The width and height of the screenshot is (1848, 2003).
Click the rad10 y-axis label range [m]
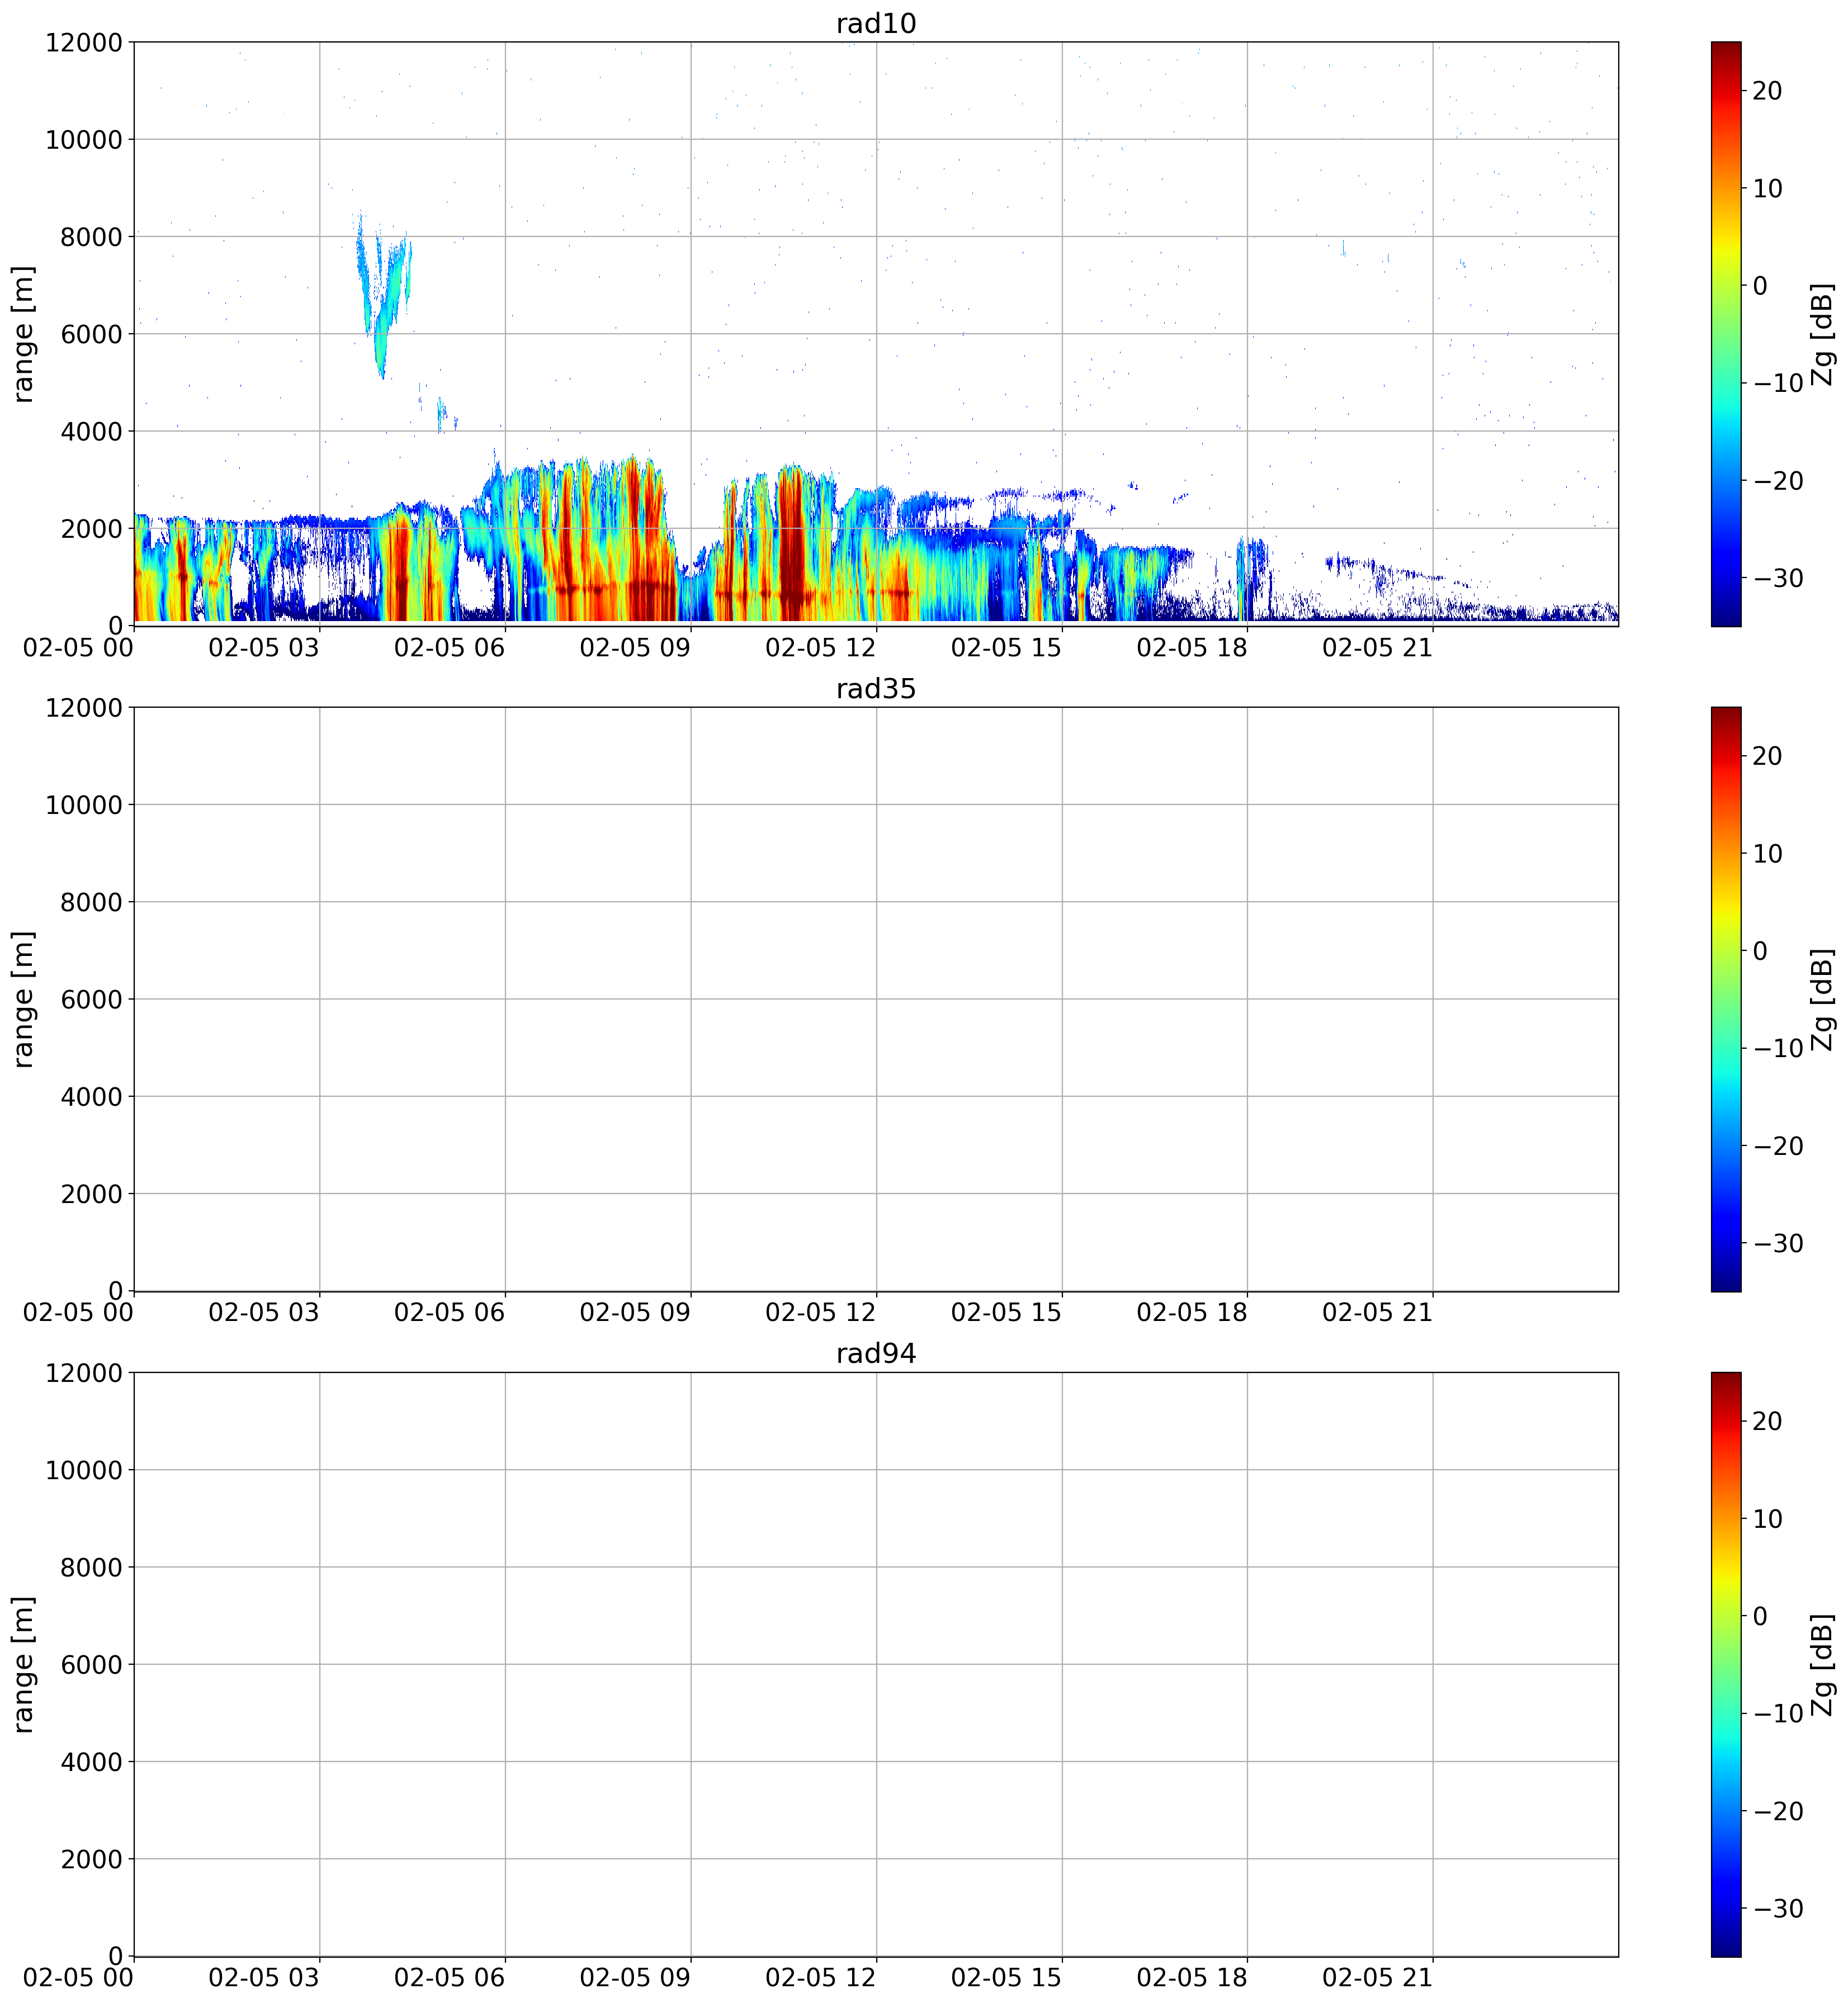coord(23,334)
